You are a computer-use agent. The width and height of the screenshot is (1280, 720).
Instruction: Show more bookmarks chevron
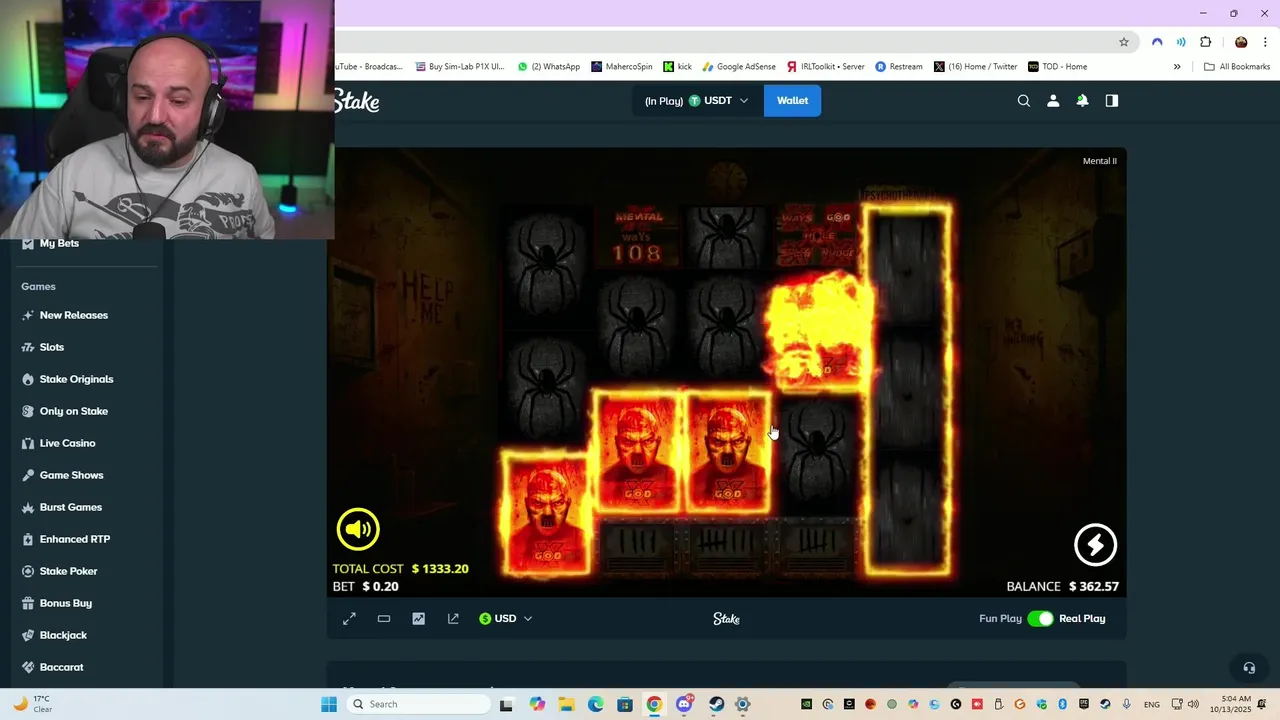pyautogui.click(x=1177, y=67)
